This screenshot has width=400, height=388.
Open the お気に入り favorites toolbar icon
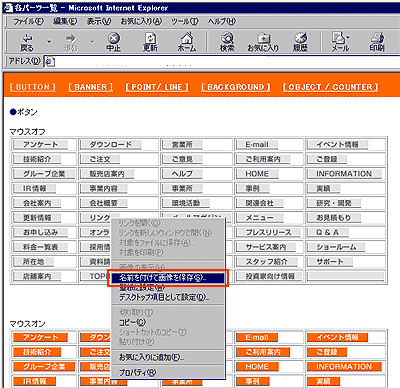point(263,38)
